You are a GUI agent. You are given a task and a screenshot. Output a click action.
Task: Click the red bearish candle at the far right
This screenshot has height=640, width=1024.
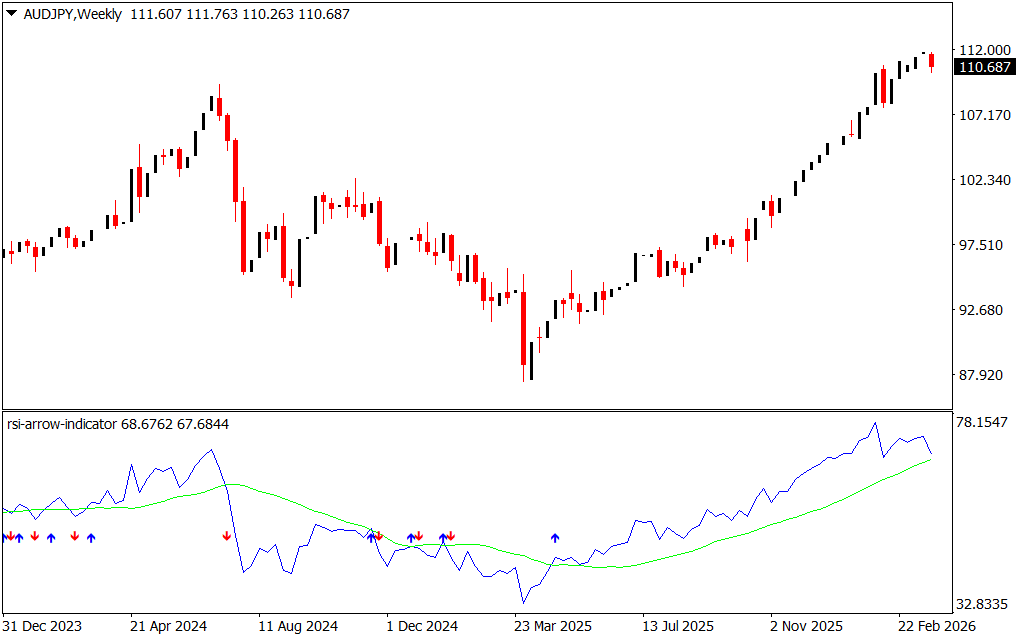click(932, 61)
